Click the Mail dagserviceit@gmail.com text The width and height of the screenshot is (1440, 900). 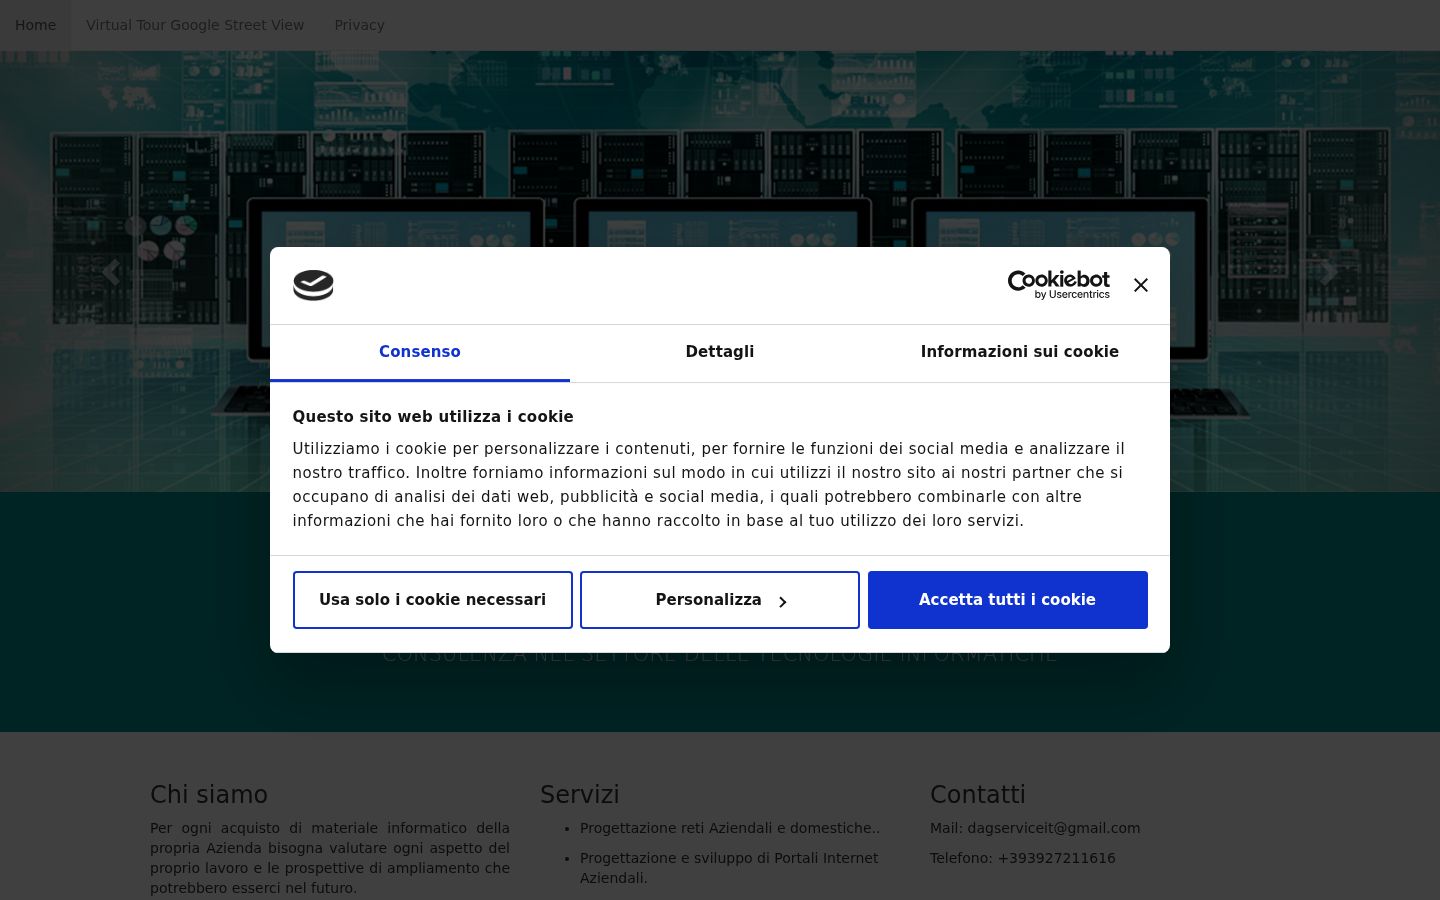1035,828
